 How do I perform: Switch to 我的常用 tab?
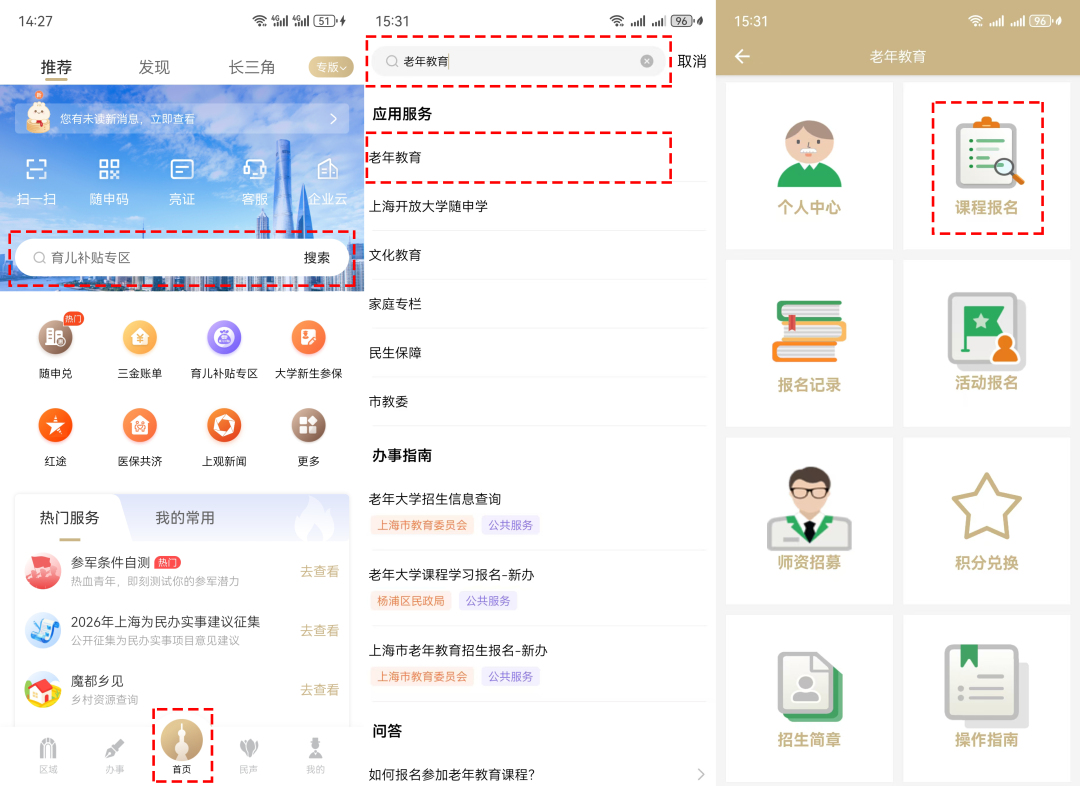point(184,518)
